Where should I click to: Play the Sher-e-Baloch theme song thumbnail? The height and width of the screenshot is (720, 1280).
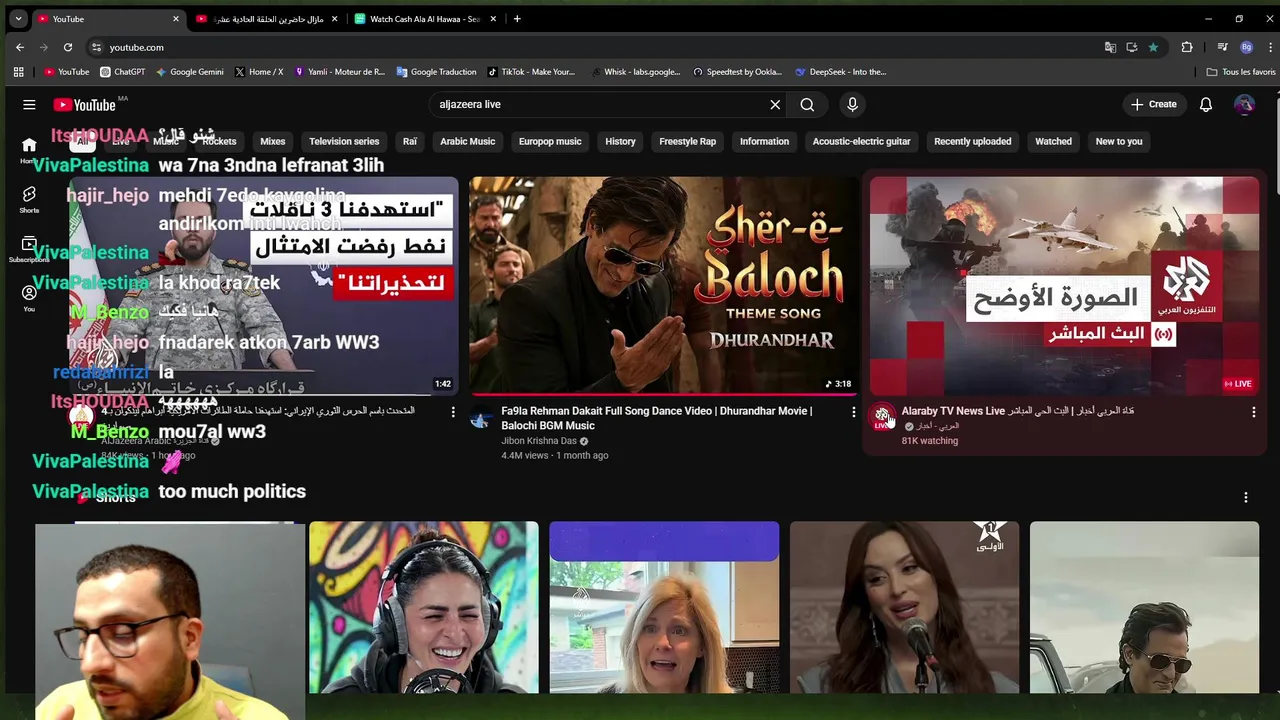(664, 286)
